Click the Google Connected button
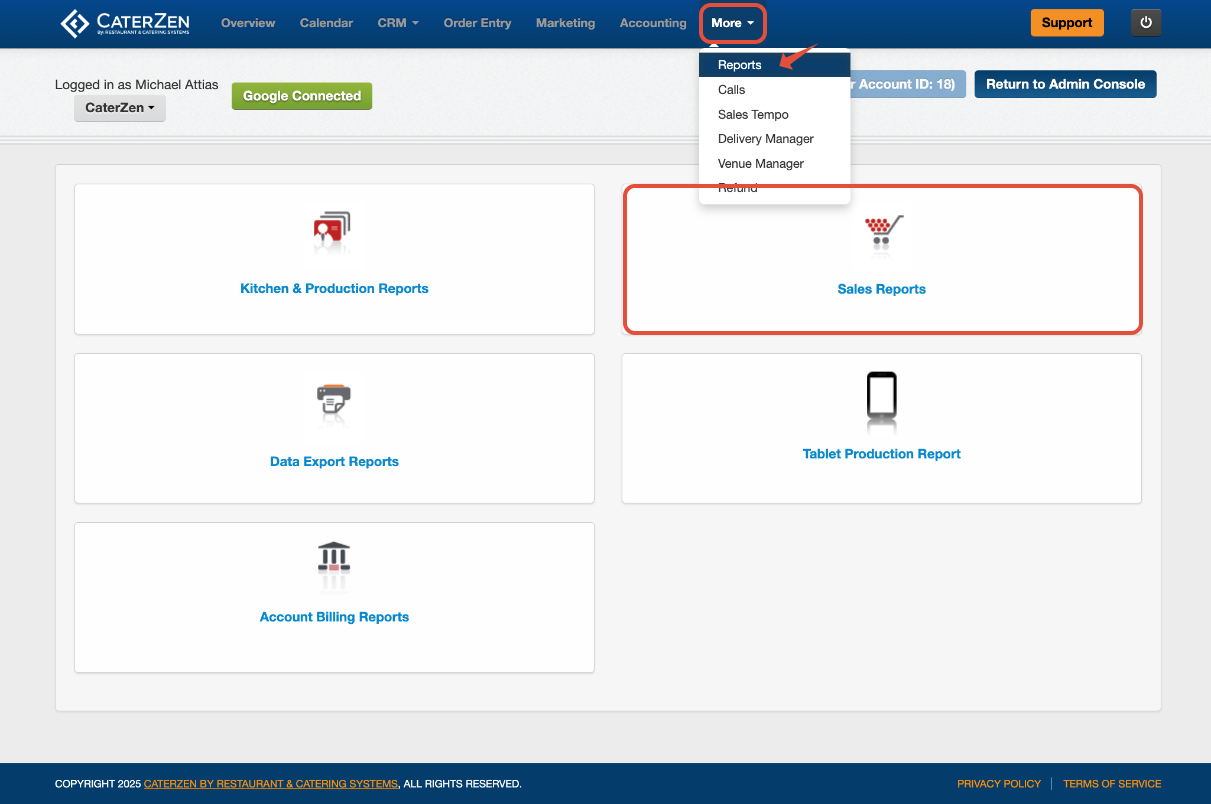Screen dimensions: 1211x804 [302, 96]
